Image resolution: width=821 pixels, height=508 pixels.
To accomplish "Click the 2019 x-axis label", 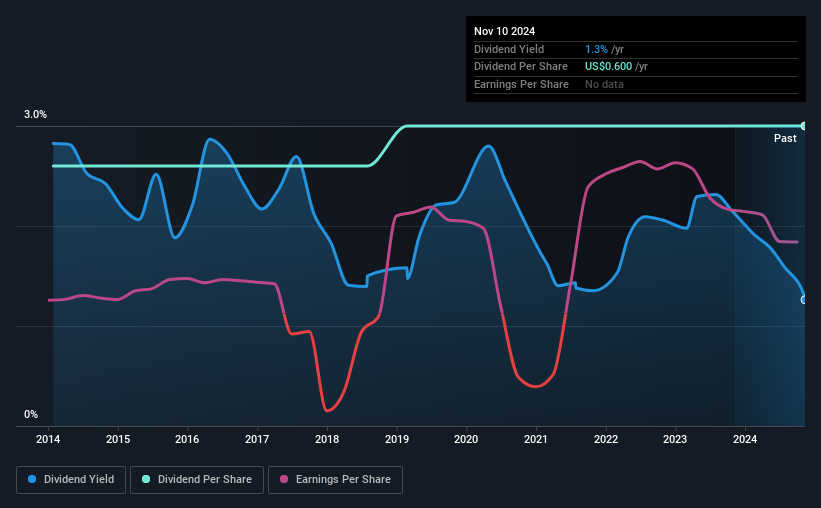I will 397,439.
